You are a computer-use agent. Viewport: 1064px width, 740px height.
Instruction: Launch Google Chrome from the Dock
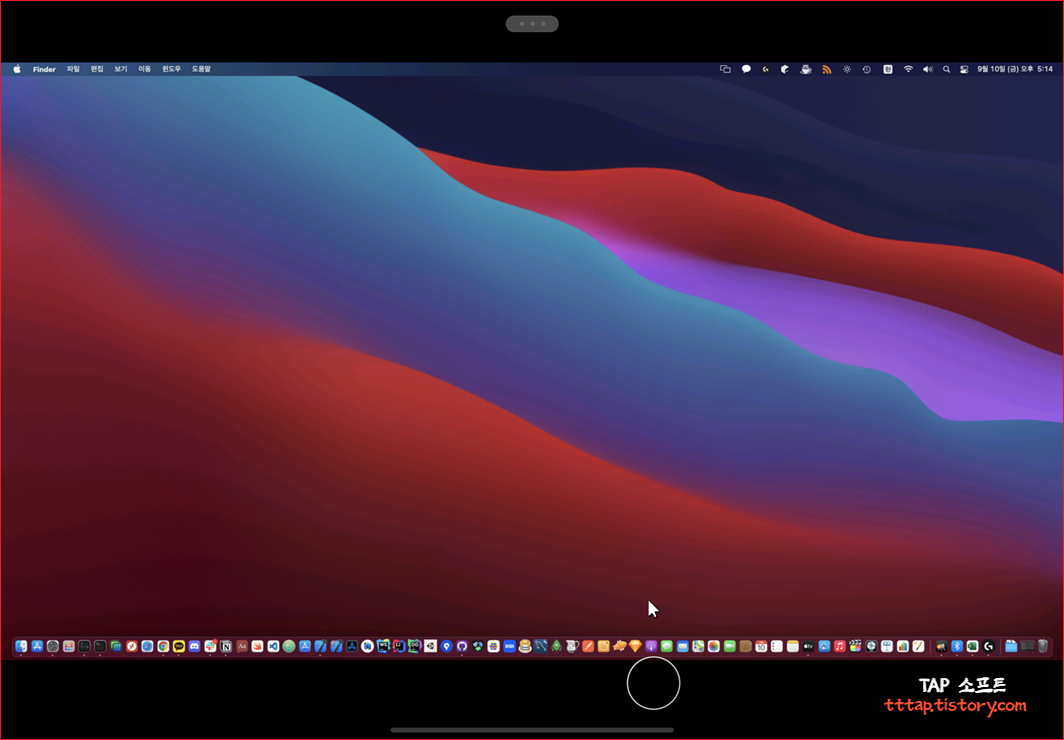pos(163,646)
